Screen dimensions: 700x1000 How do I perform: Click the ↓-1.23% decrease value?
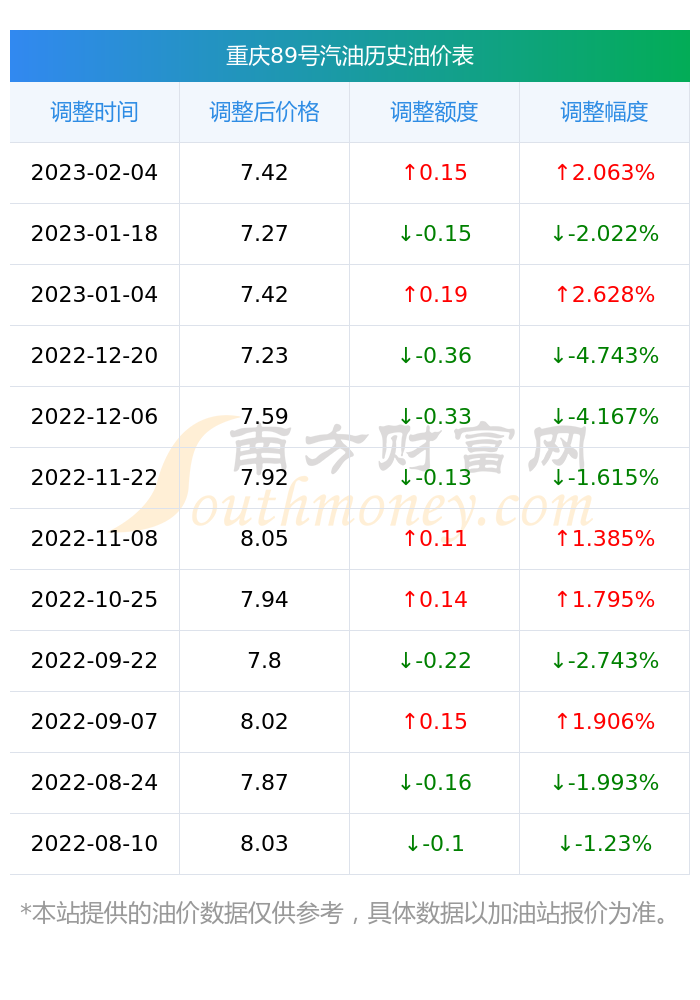pyautogui.click(x=604, y=844)
